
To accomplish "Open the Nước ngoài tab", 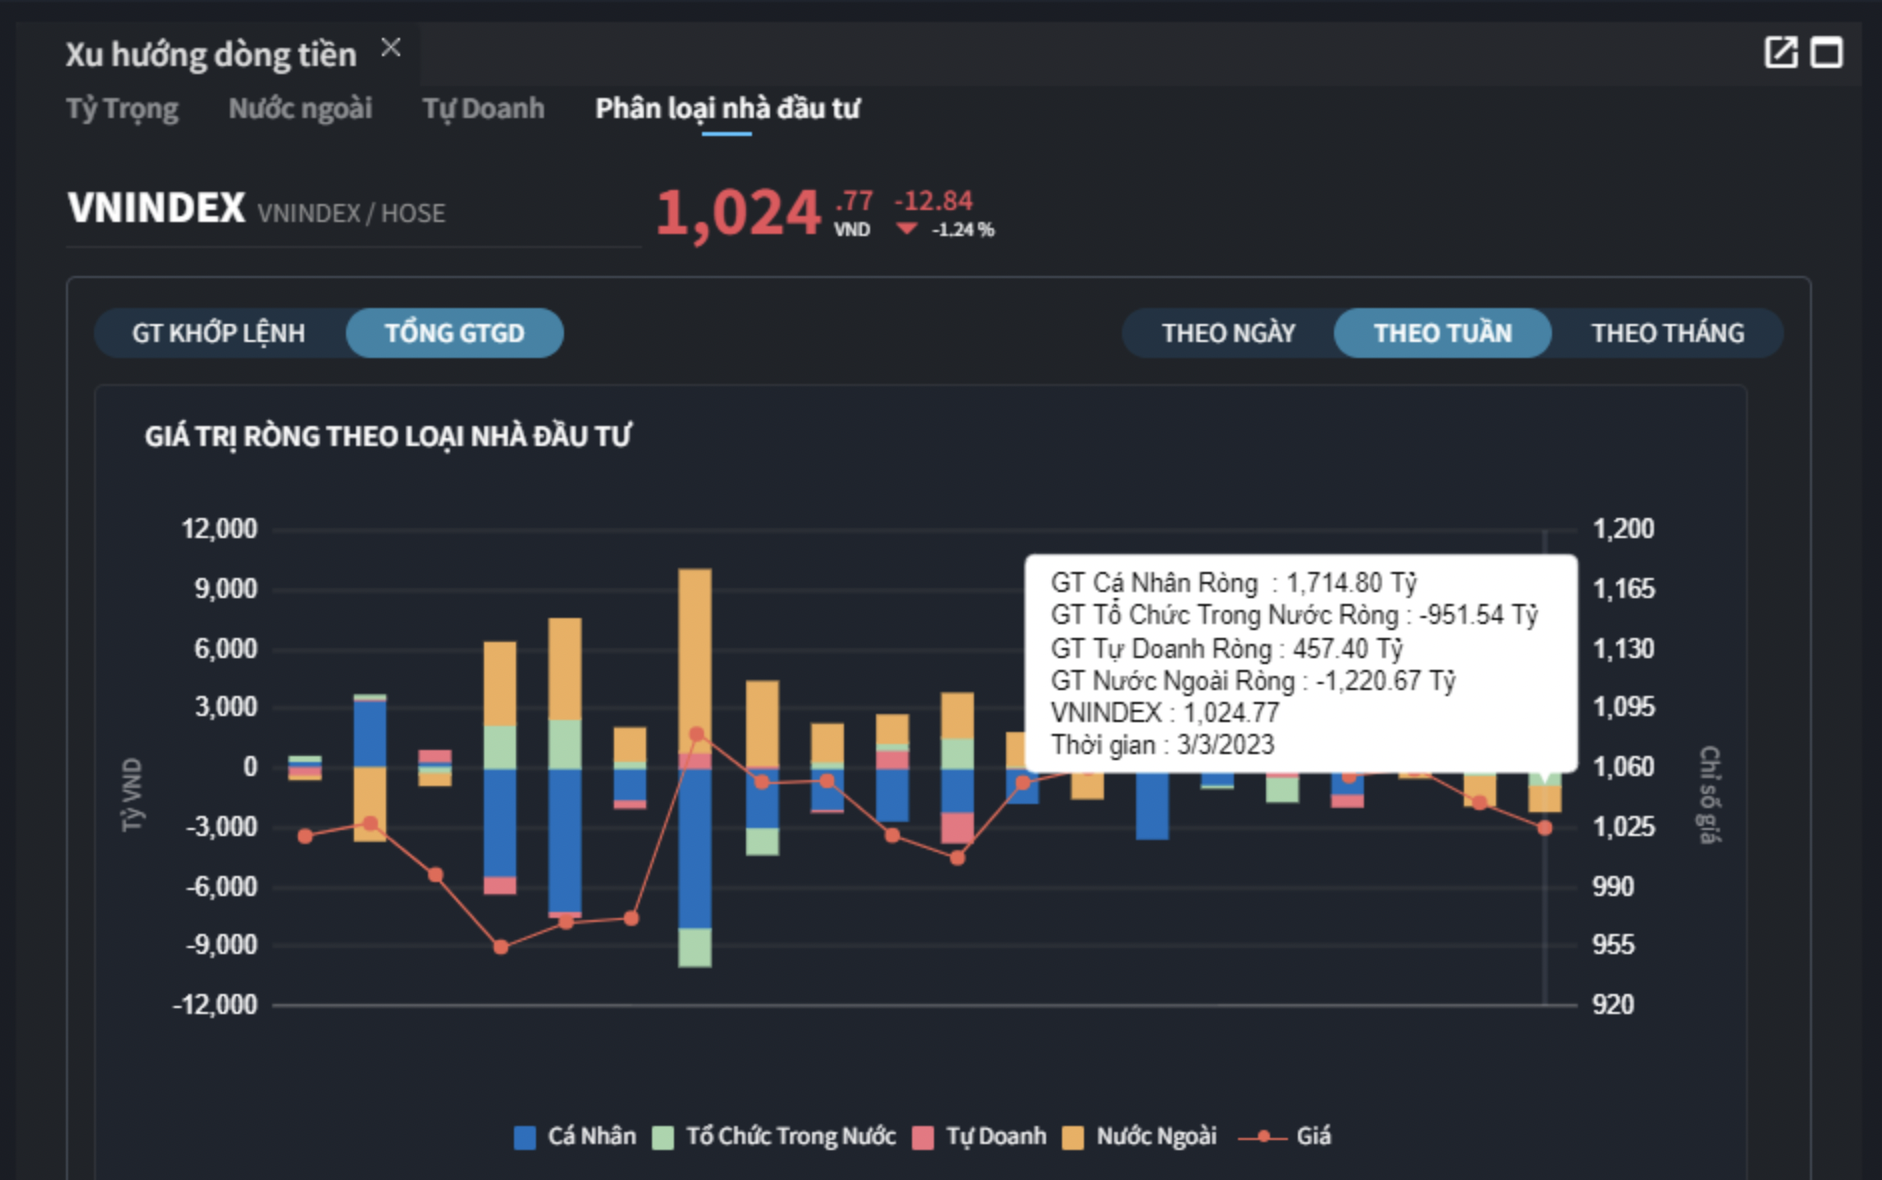I will (300, 108).
